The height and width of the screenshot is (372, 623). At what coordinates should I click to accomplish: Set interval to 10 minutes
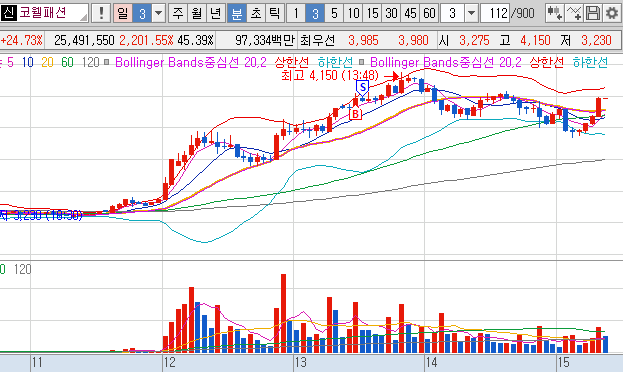pyautogui.click(x=353, y=14)
